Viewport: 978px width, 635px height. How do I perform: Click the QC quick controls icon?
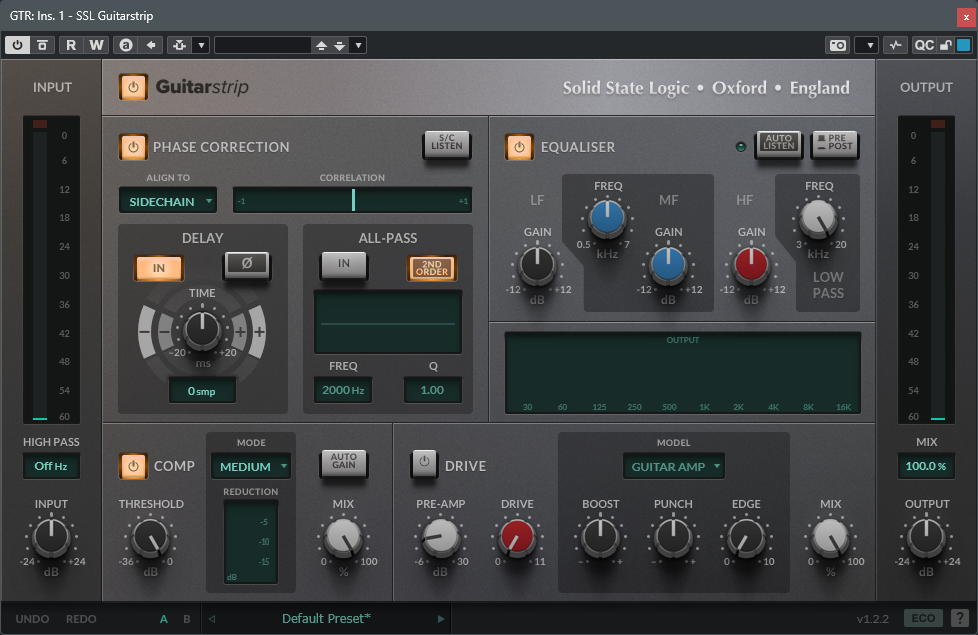coord(923,45)
